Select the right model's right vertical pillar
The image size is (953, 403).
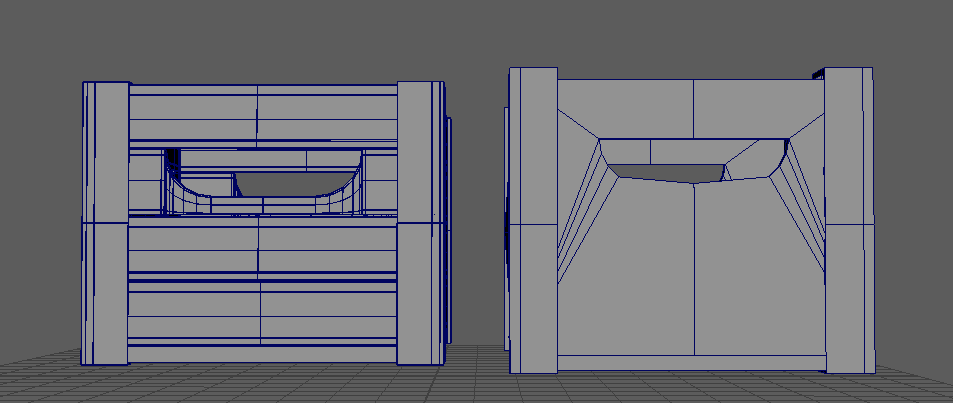(x=848, y=220)
